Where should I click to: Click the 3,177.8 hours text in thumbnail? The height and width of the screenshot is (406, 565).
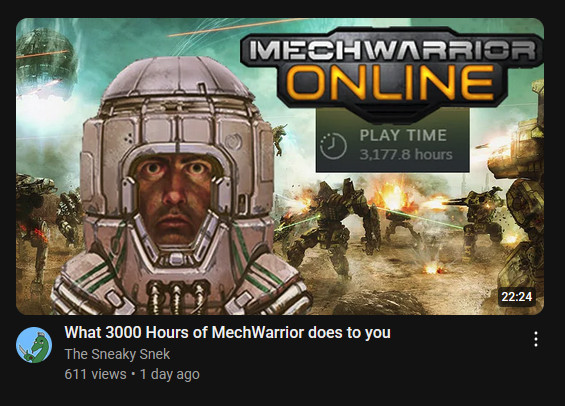click(406, 155)
